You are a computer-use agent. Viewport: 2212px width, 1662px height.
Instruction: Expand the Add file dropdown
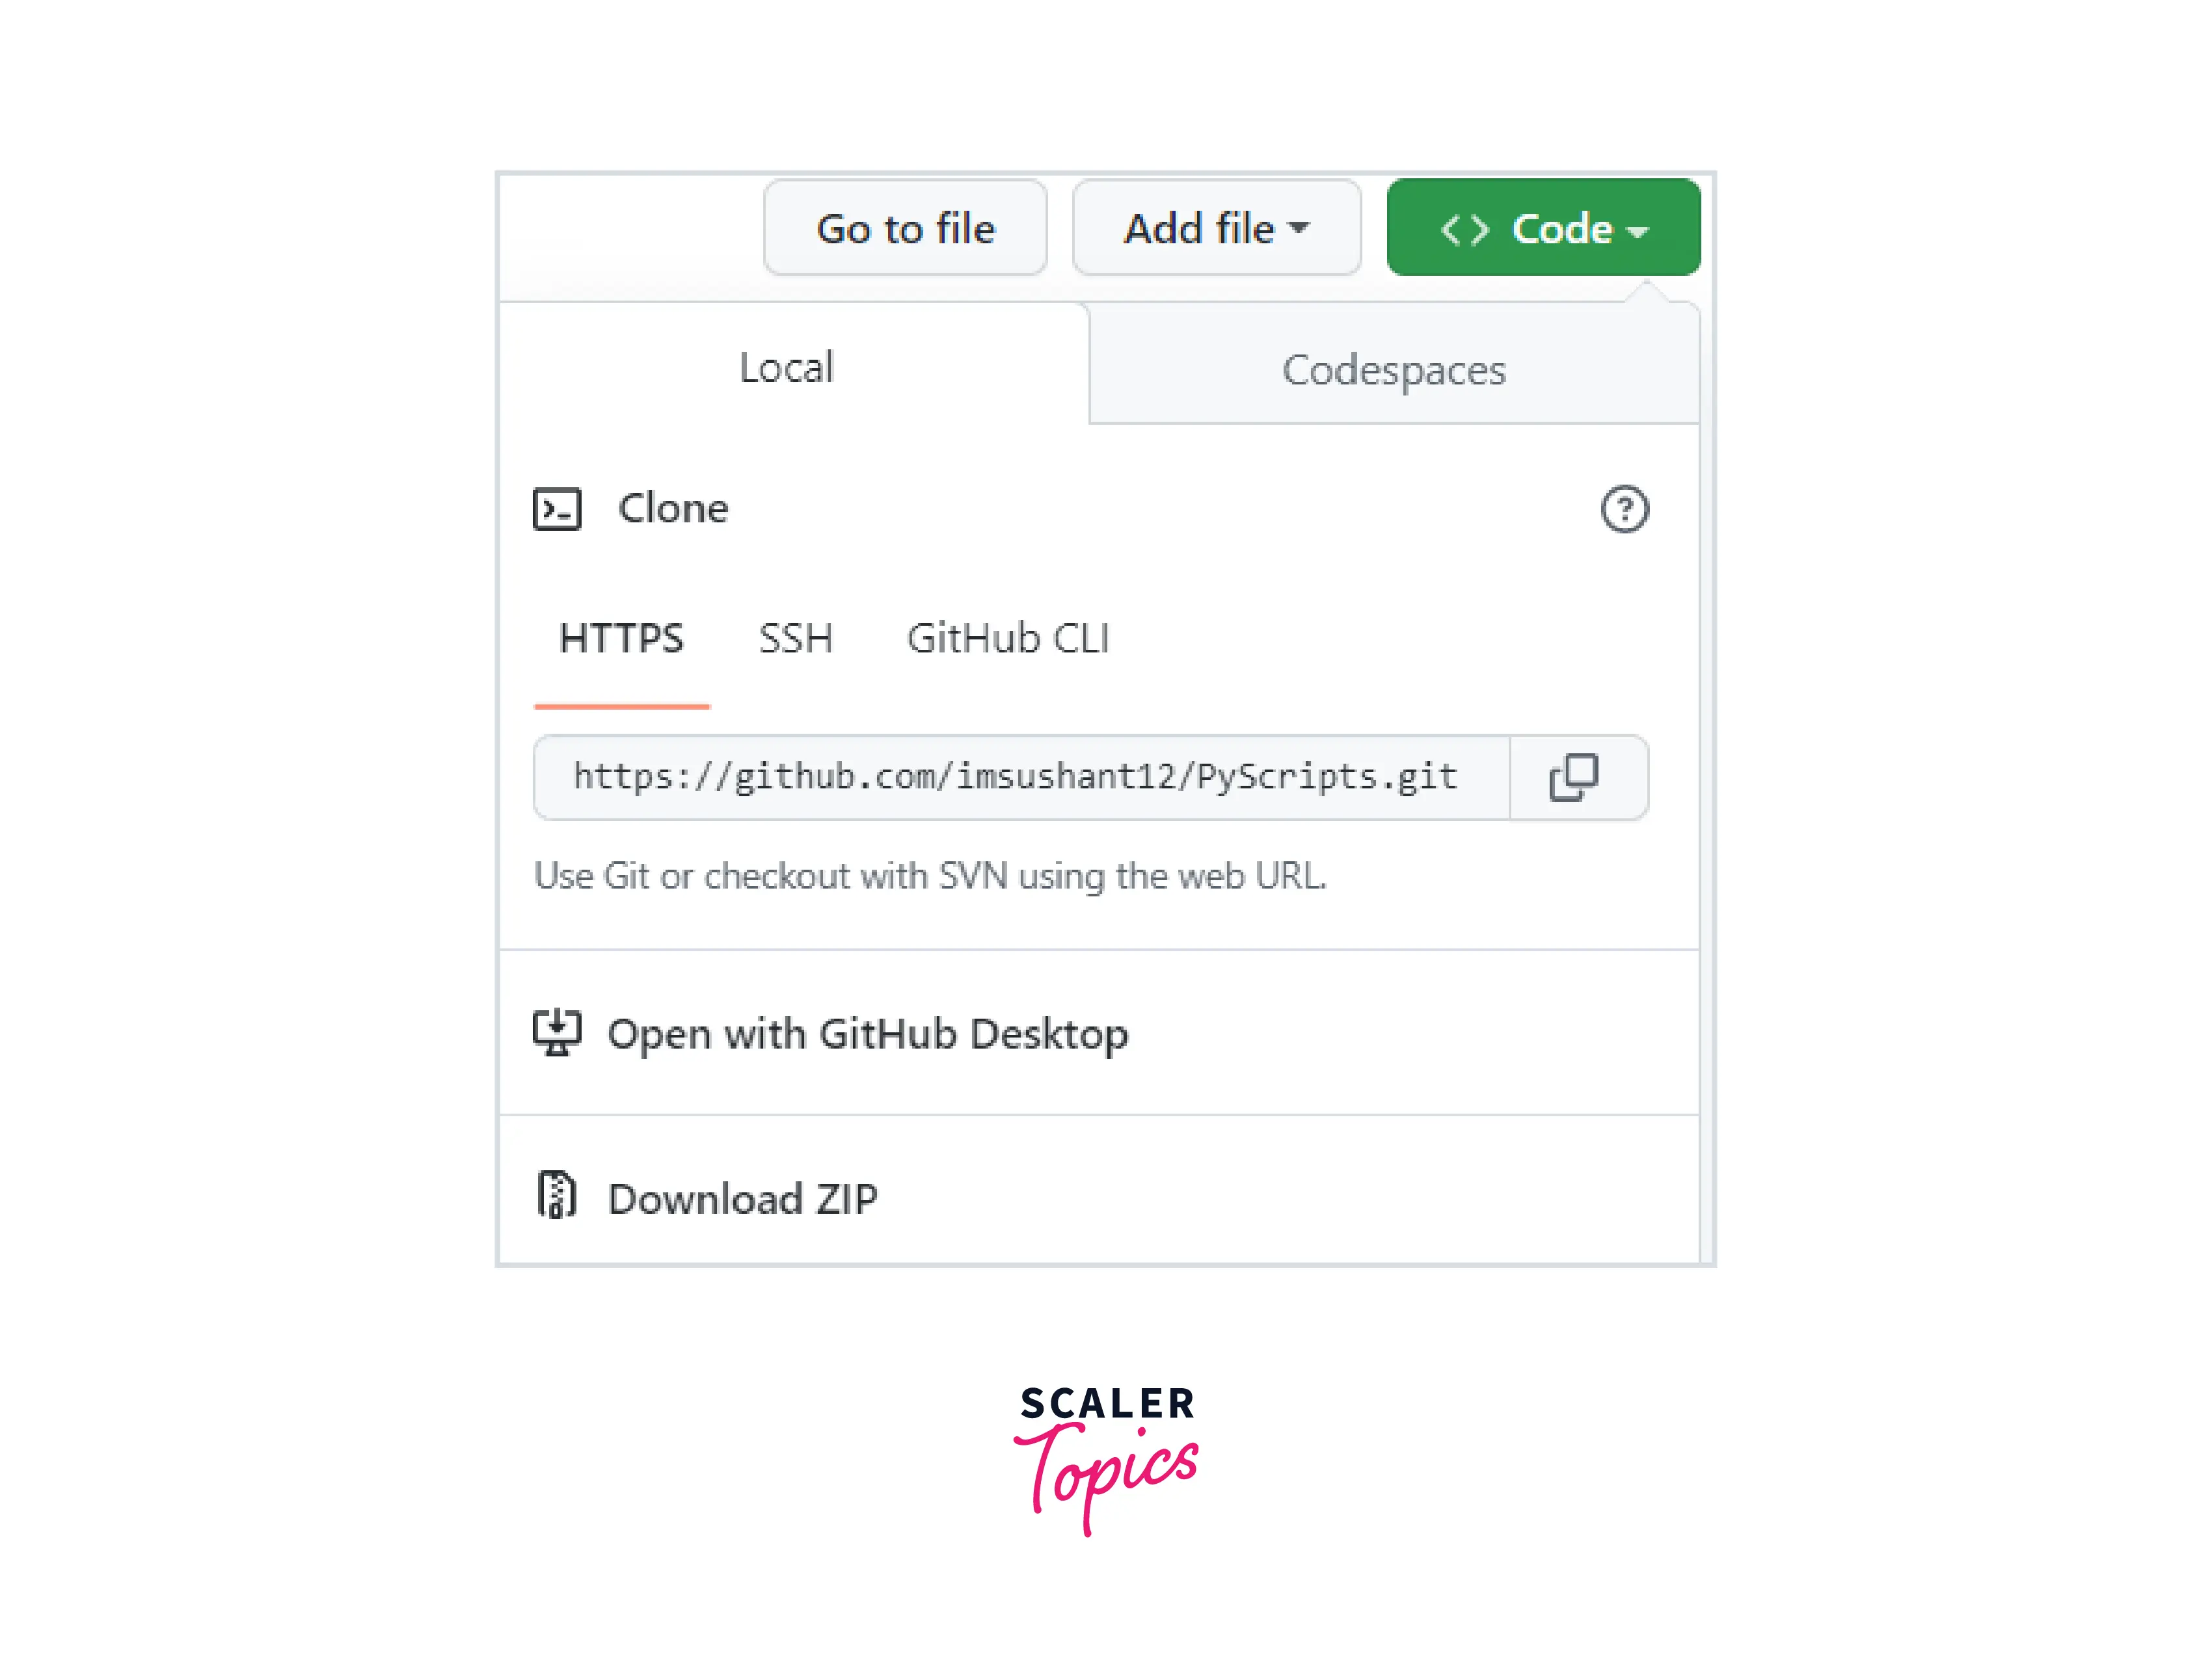[x=1216, y=228]
